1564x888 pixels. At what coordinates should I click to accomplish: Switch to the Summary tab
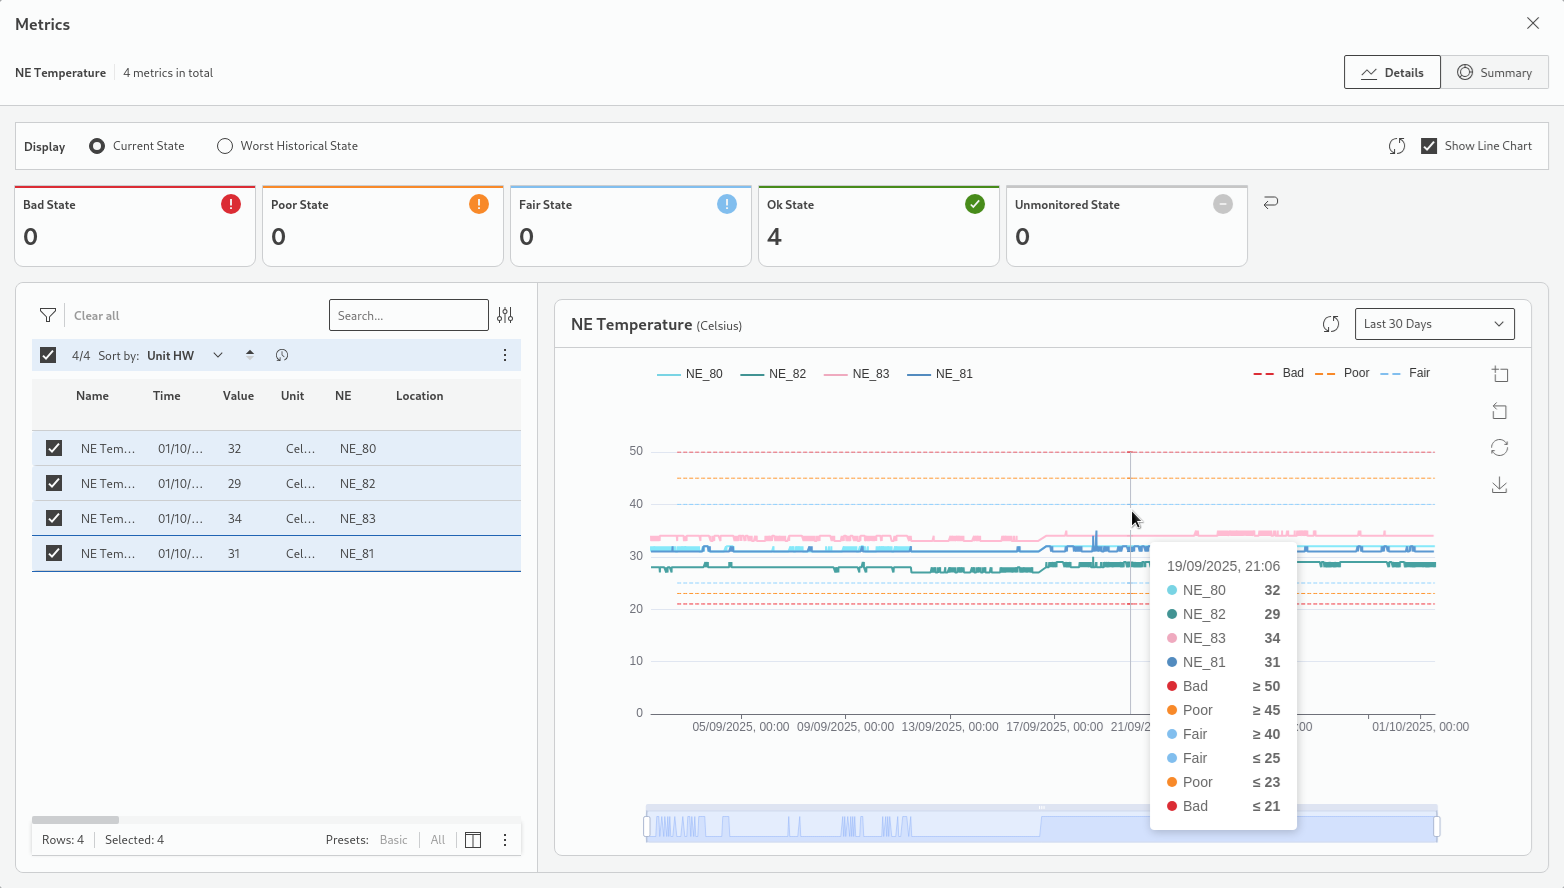[1494, 73]
